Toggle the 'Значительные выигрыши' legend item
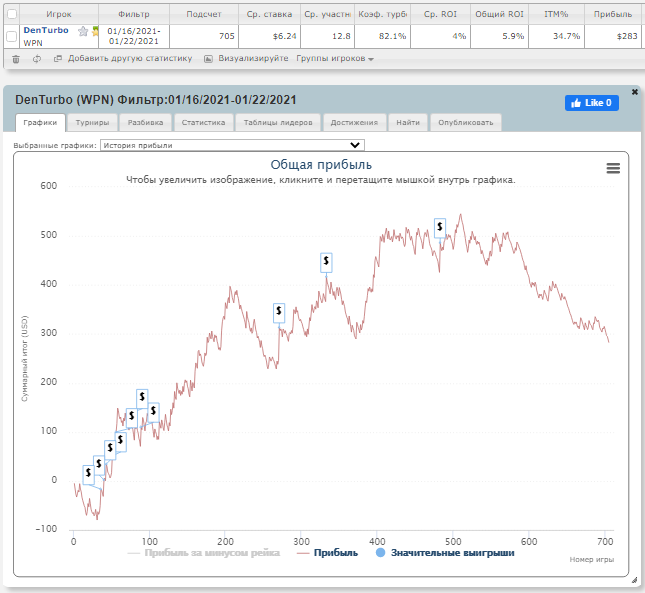Screen dimensions: 645x593 pos(443,552)
